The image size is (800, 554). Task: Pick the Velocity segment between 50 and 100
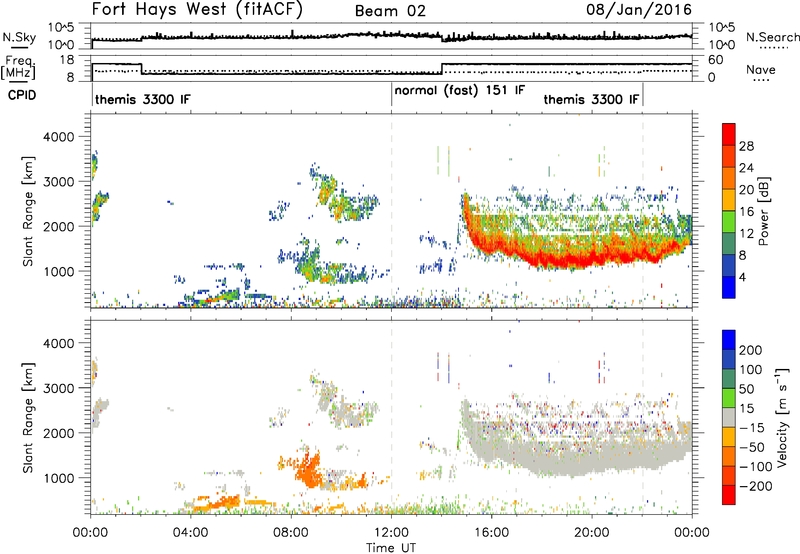tap(729, 379)
